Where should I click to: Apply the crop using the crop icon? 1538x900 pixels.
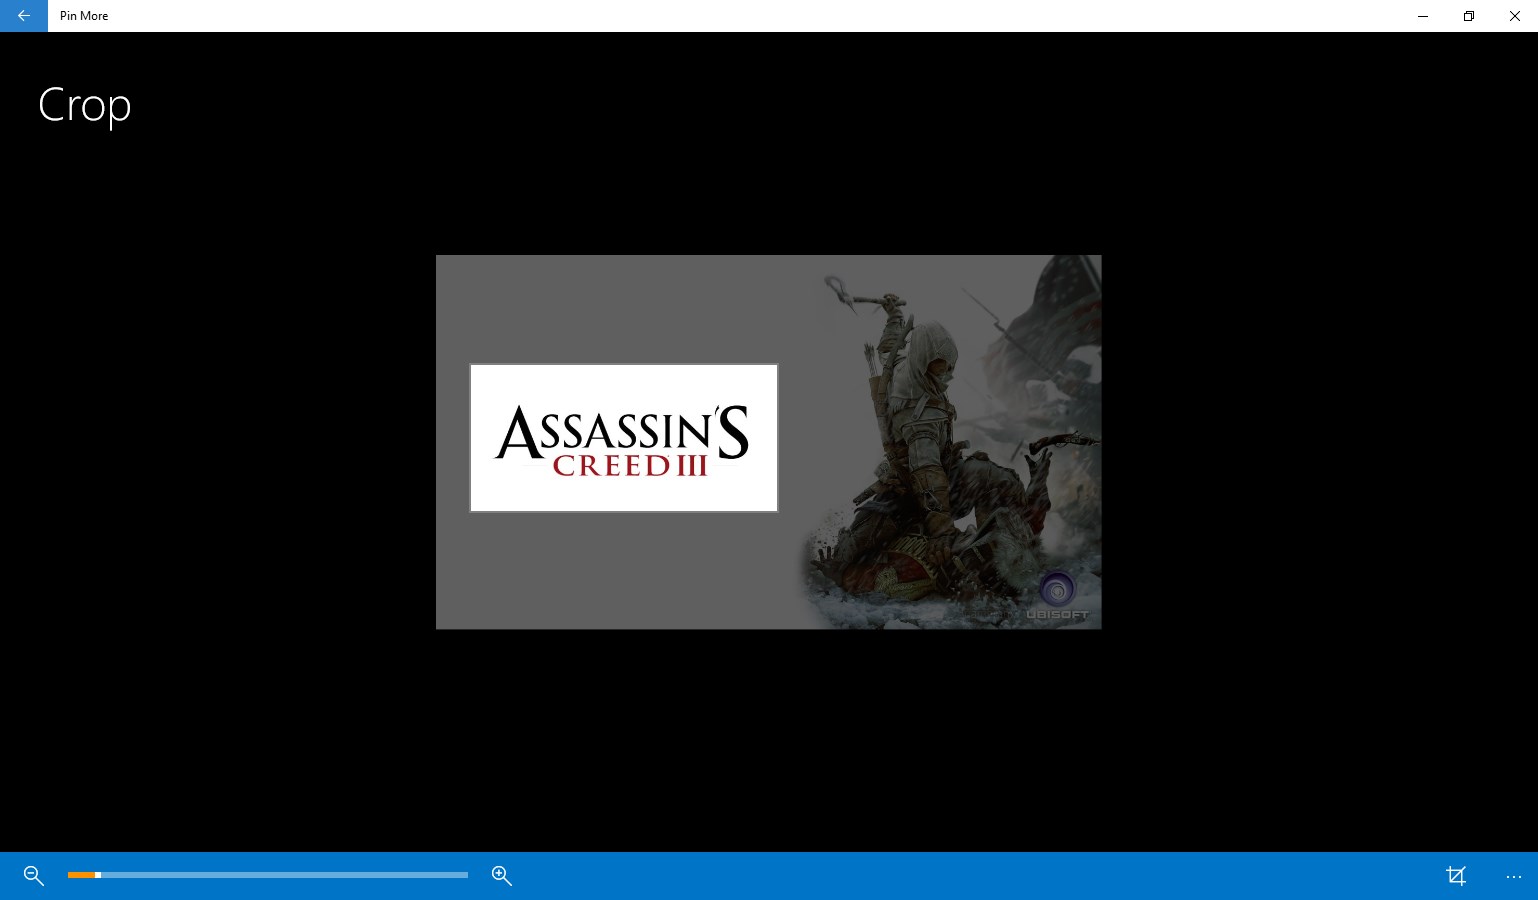(1456, 876)
